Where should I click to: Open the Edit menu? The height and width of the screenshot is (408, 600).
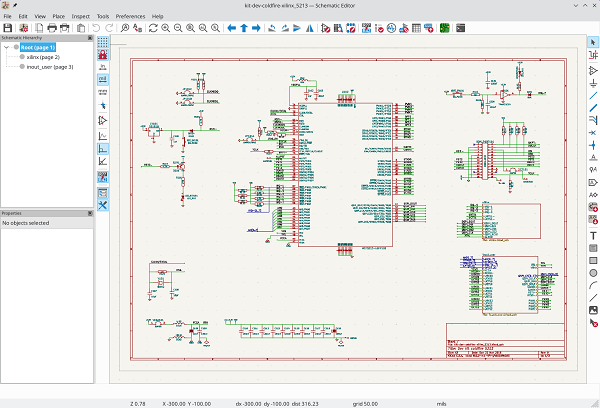23,16
